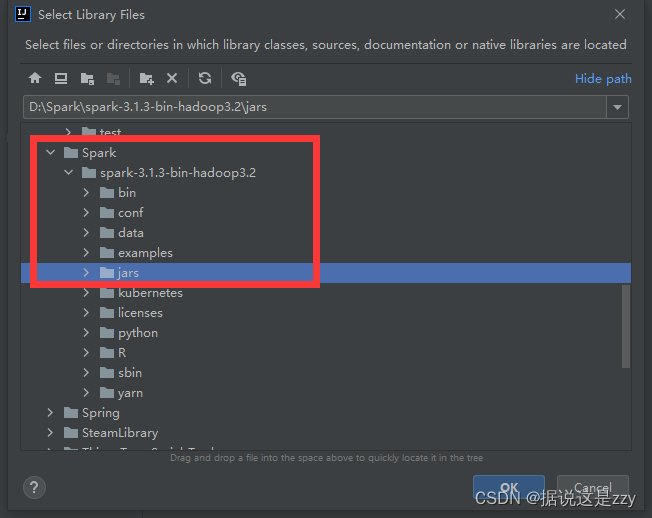Select the Spark folder
652x518 pixels.
pyautogui.click(x=90, y=153)
